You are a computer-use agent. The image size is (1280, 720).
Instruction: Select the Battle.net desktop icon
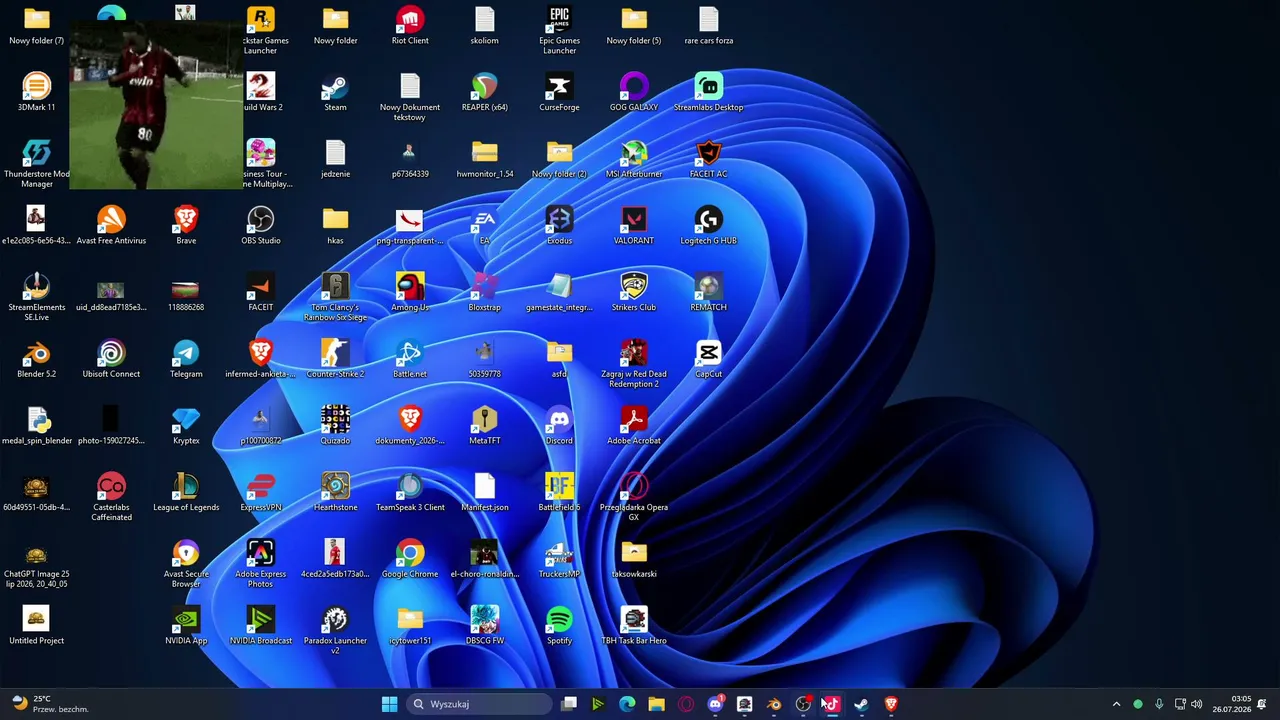tap(410, 359)
